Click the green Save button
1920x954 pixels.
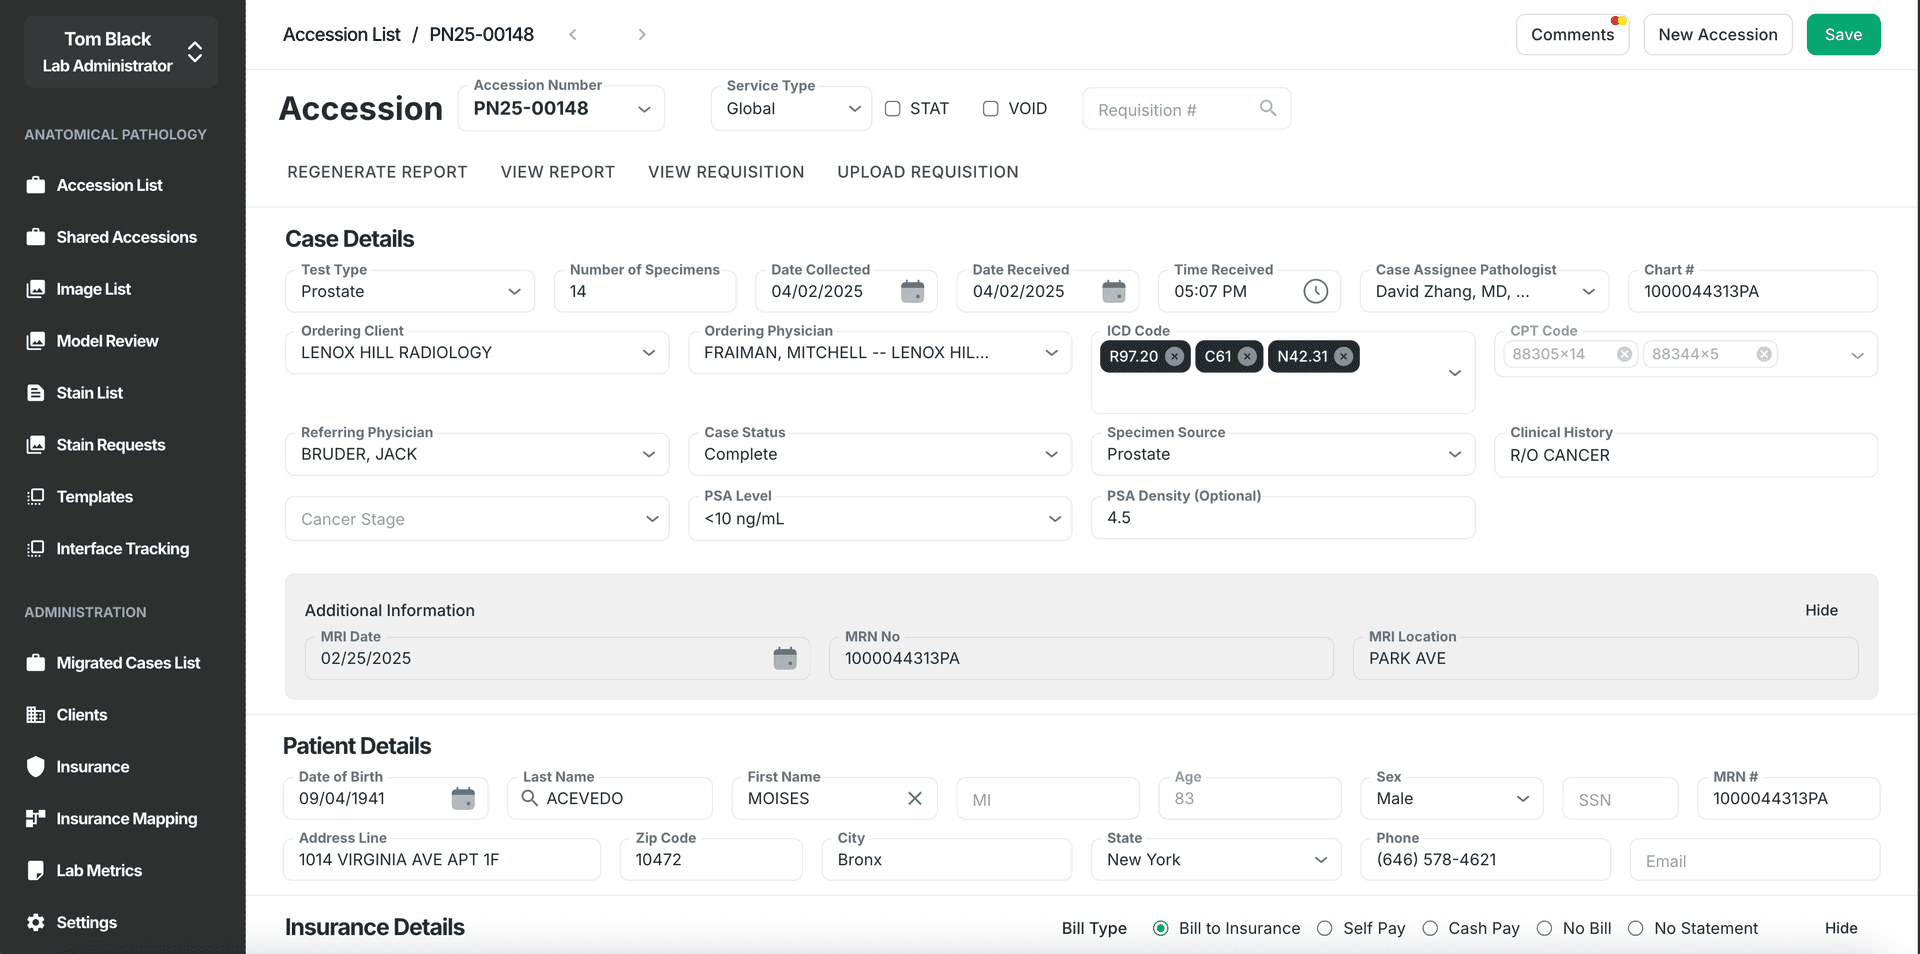(x=1842, y=35)
